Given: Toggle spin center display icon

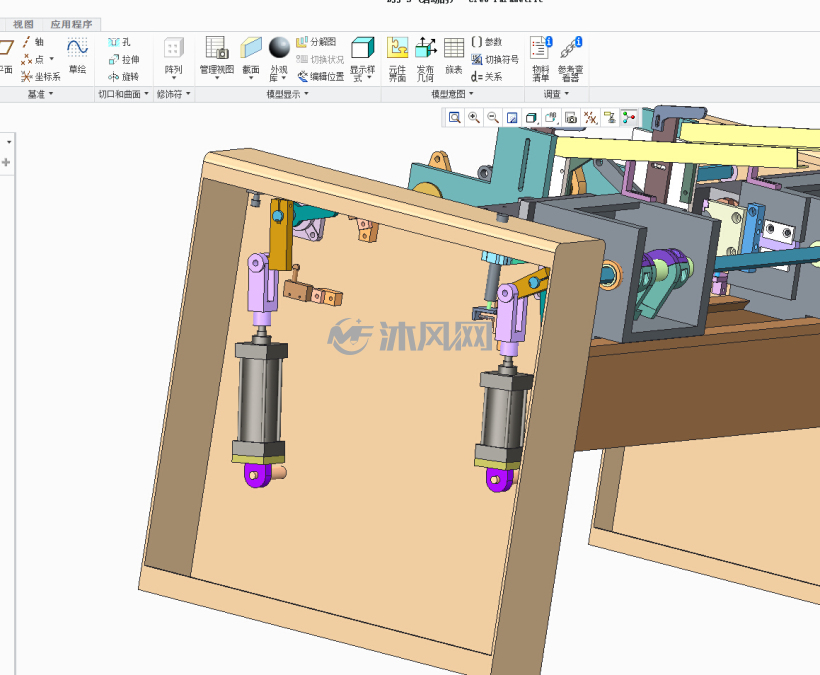Looking at the screenshot, I should pos(629,118).
